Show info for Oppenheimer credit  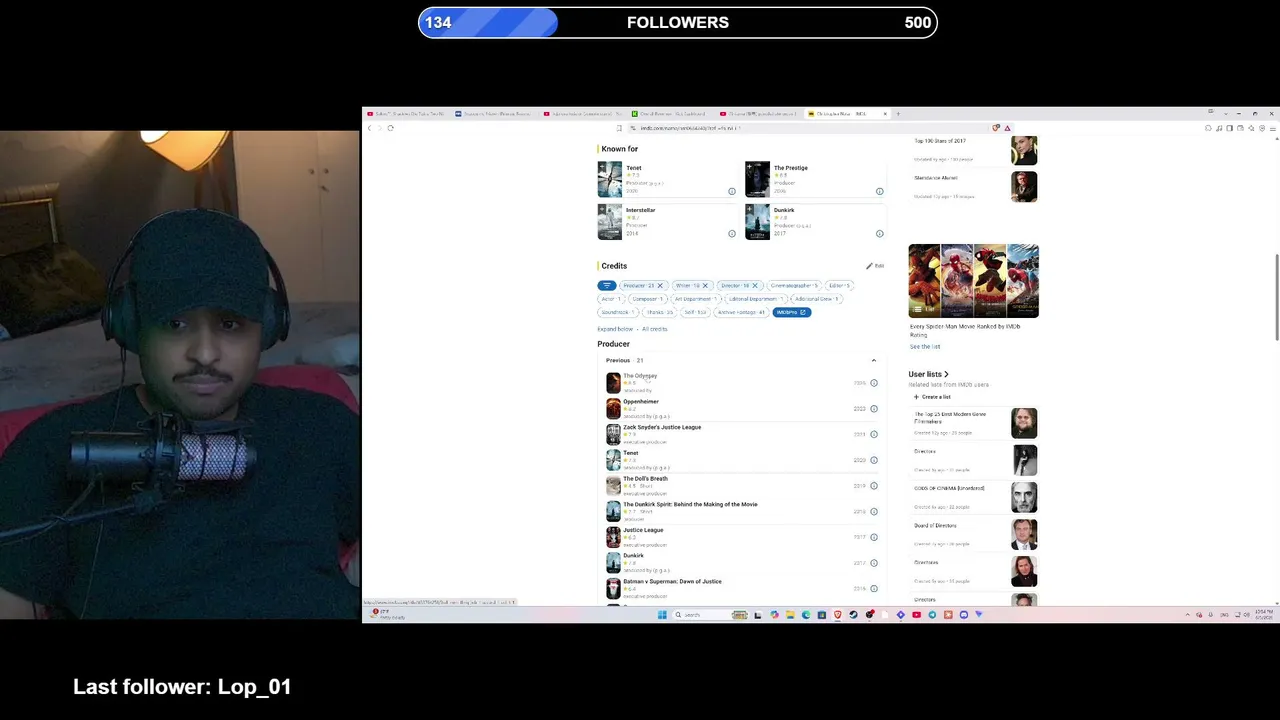(x=874, y=409)
